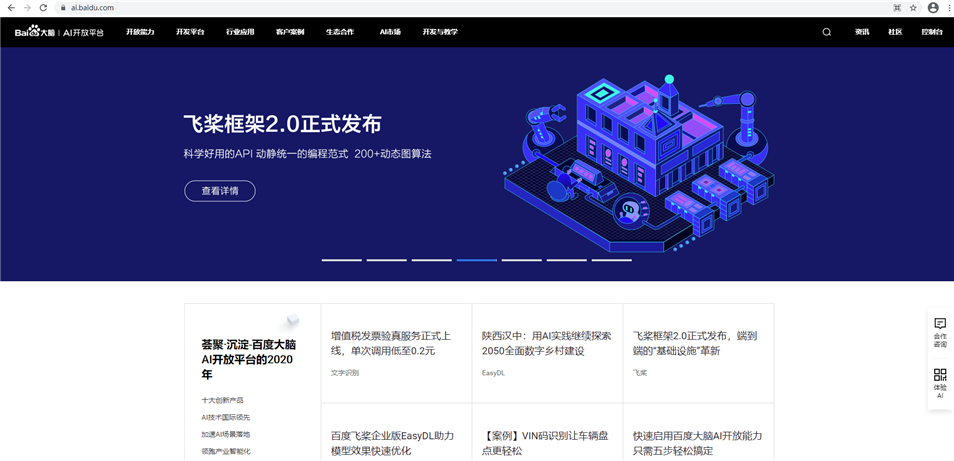Go to 资讯 in top navigation
The image size is (954, 461).
tap(862, 32)
